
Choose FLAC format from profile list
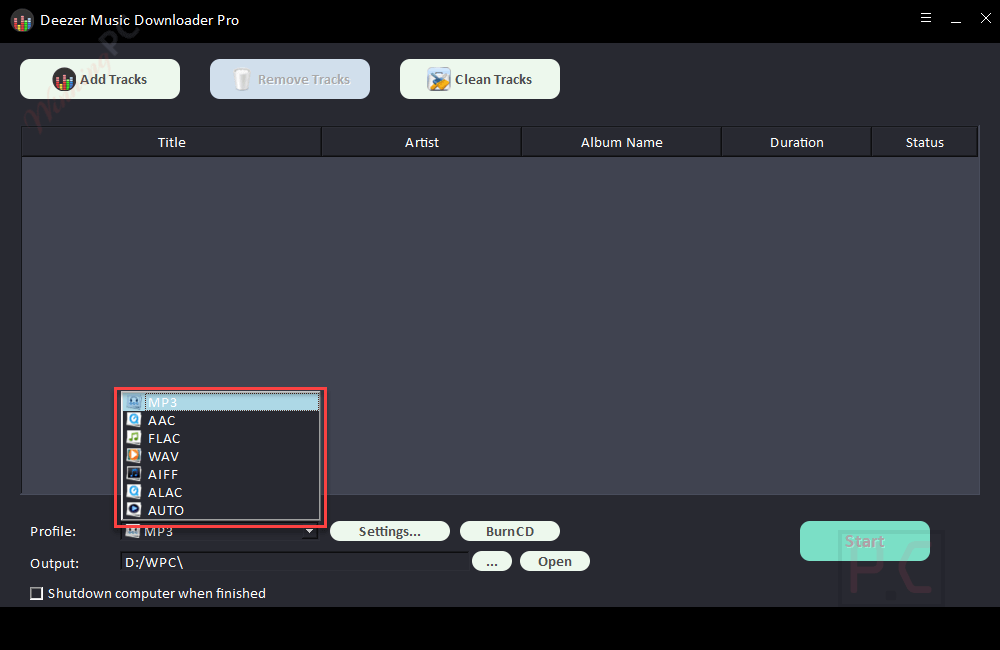pyautogui.click(x=221, y=438)
